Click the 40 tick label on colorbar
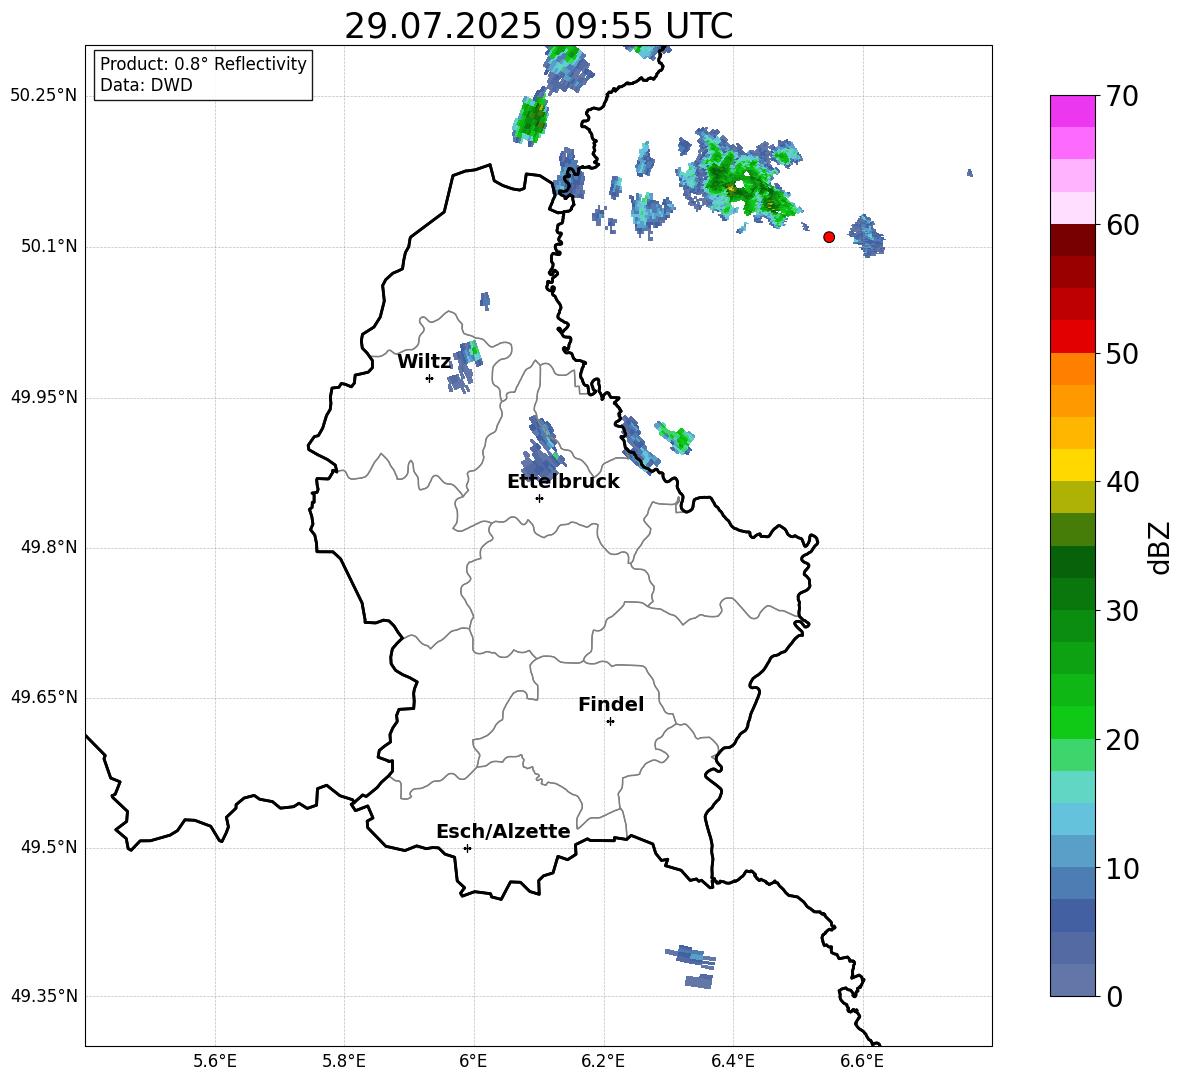The image size is (1184, 1081). (x=1123, y=482)
